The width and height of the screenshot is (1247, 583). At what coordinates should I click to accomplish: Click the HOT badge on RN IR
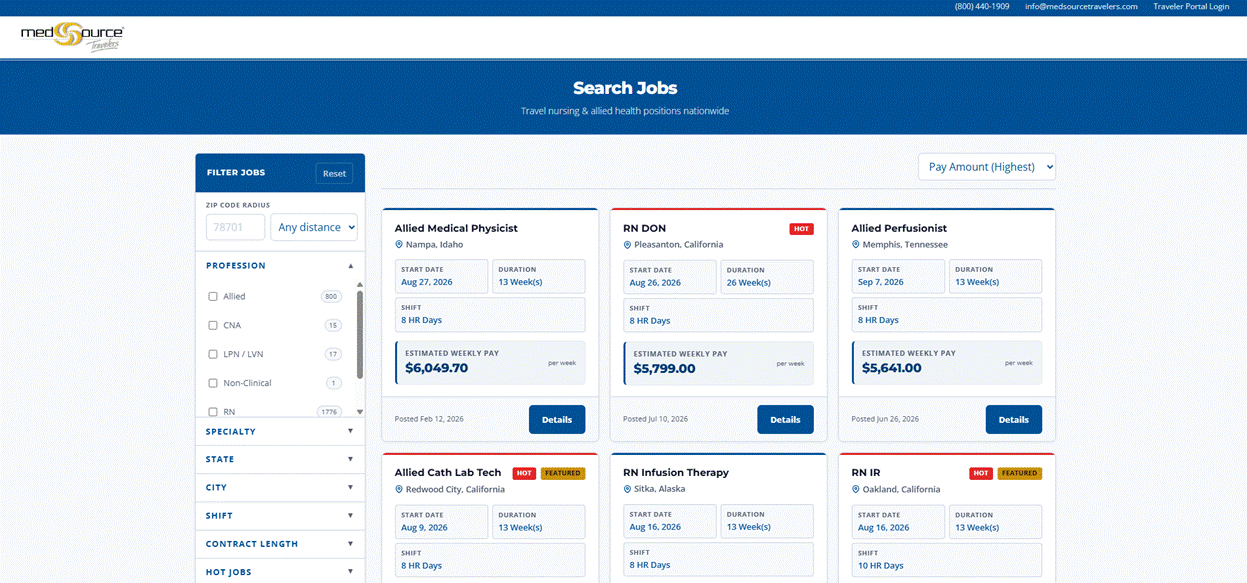981,473
